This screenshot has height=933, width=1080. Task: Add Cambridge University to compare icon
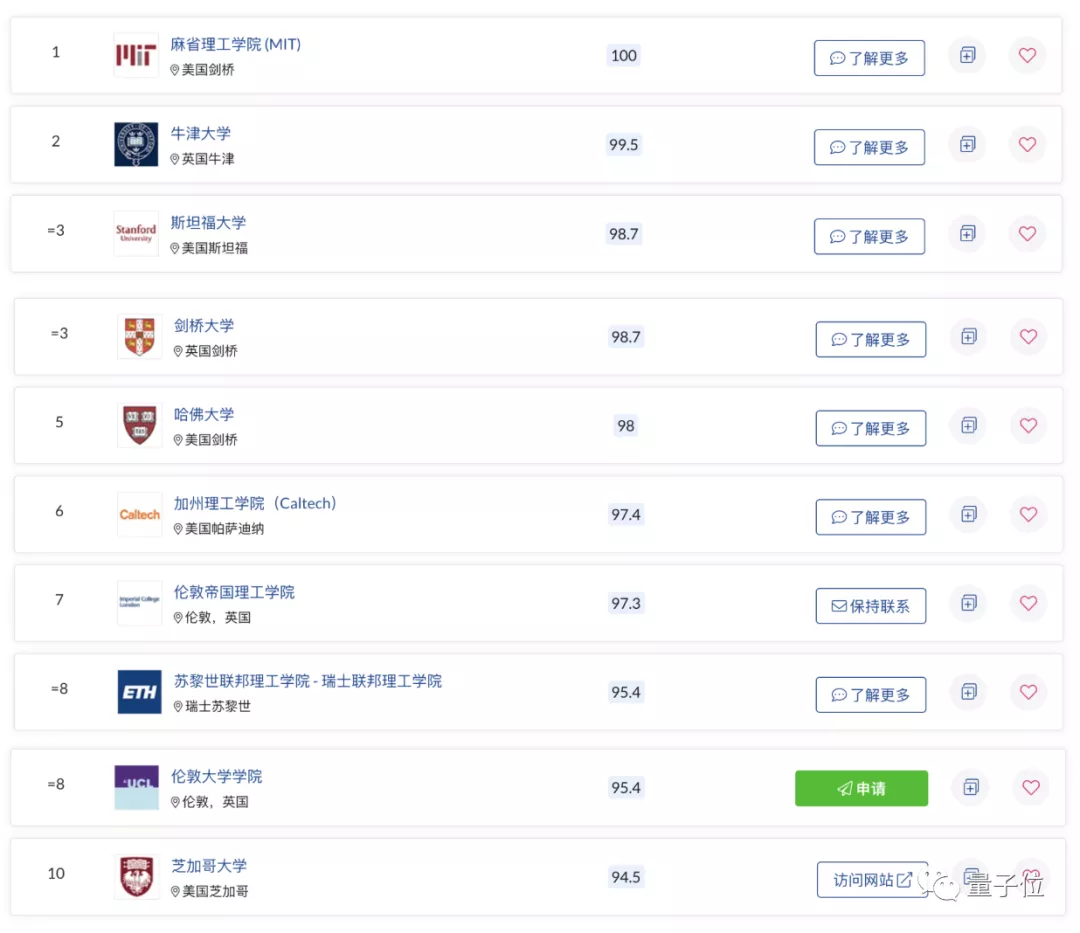pos(968,336)
